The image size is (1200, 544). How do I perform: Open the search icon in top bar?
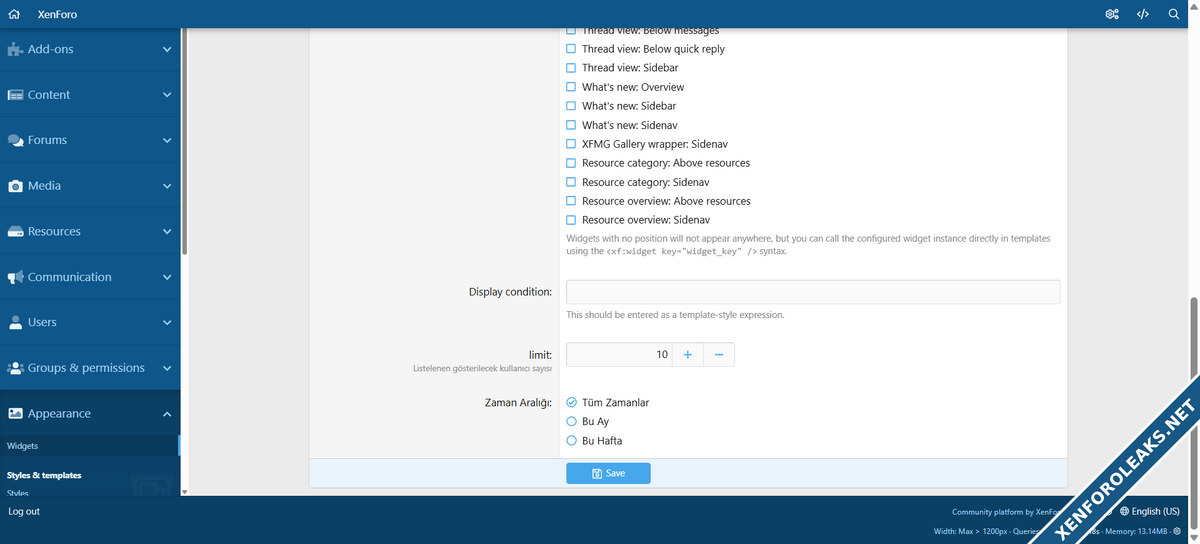pos(1174,15)
